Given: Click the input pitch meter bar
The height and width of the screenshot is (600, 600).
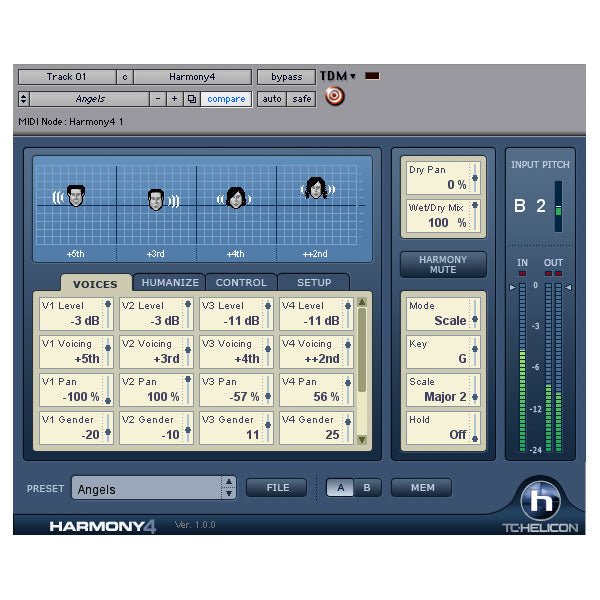Looking at the screenshot, I should coord(558,207).
